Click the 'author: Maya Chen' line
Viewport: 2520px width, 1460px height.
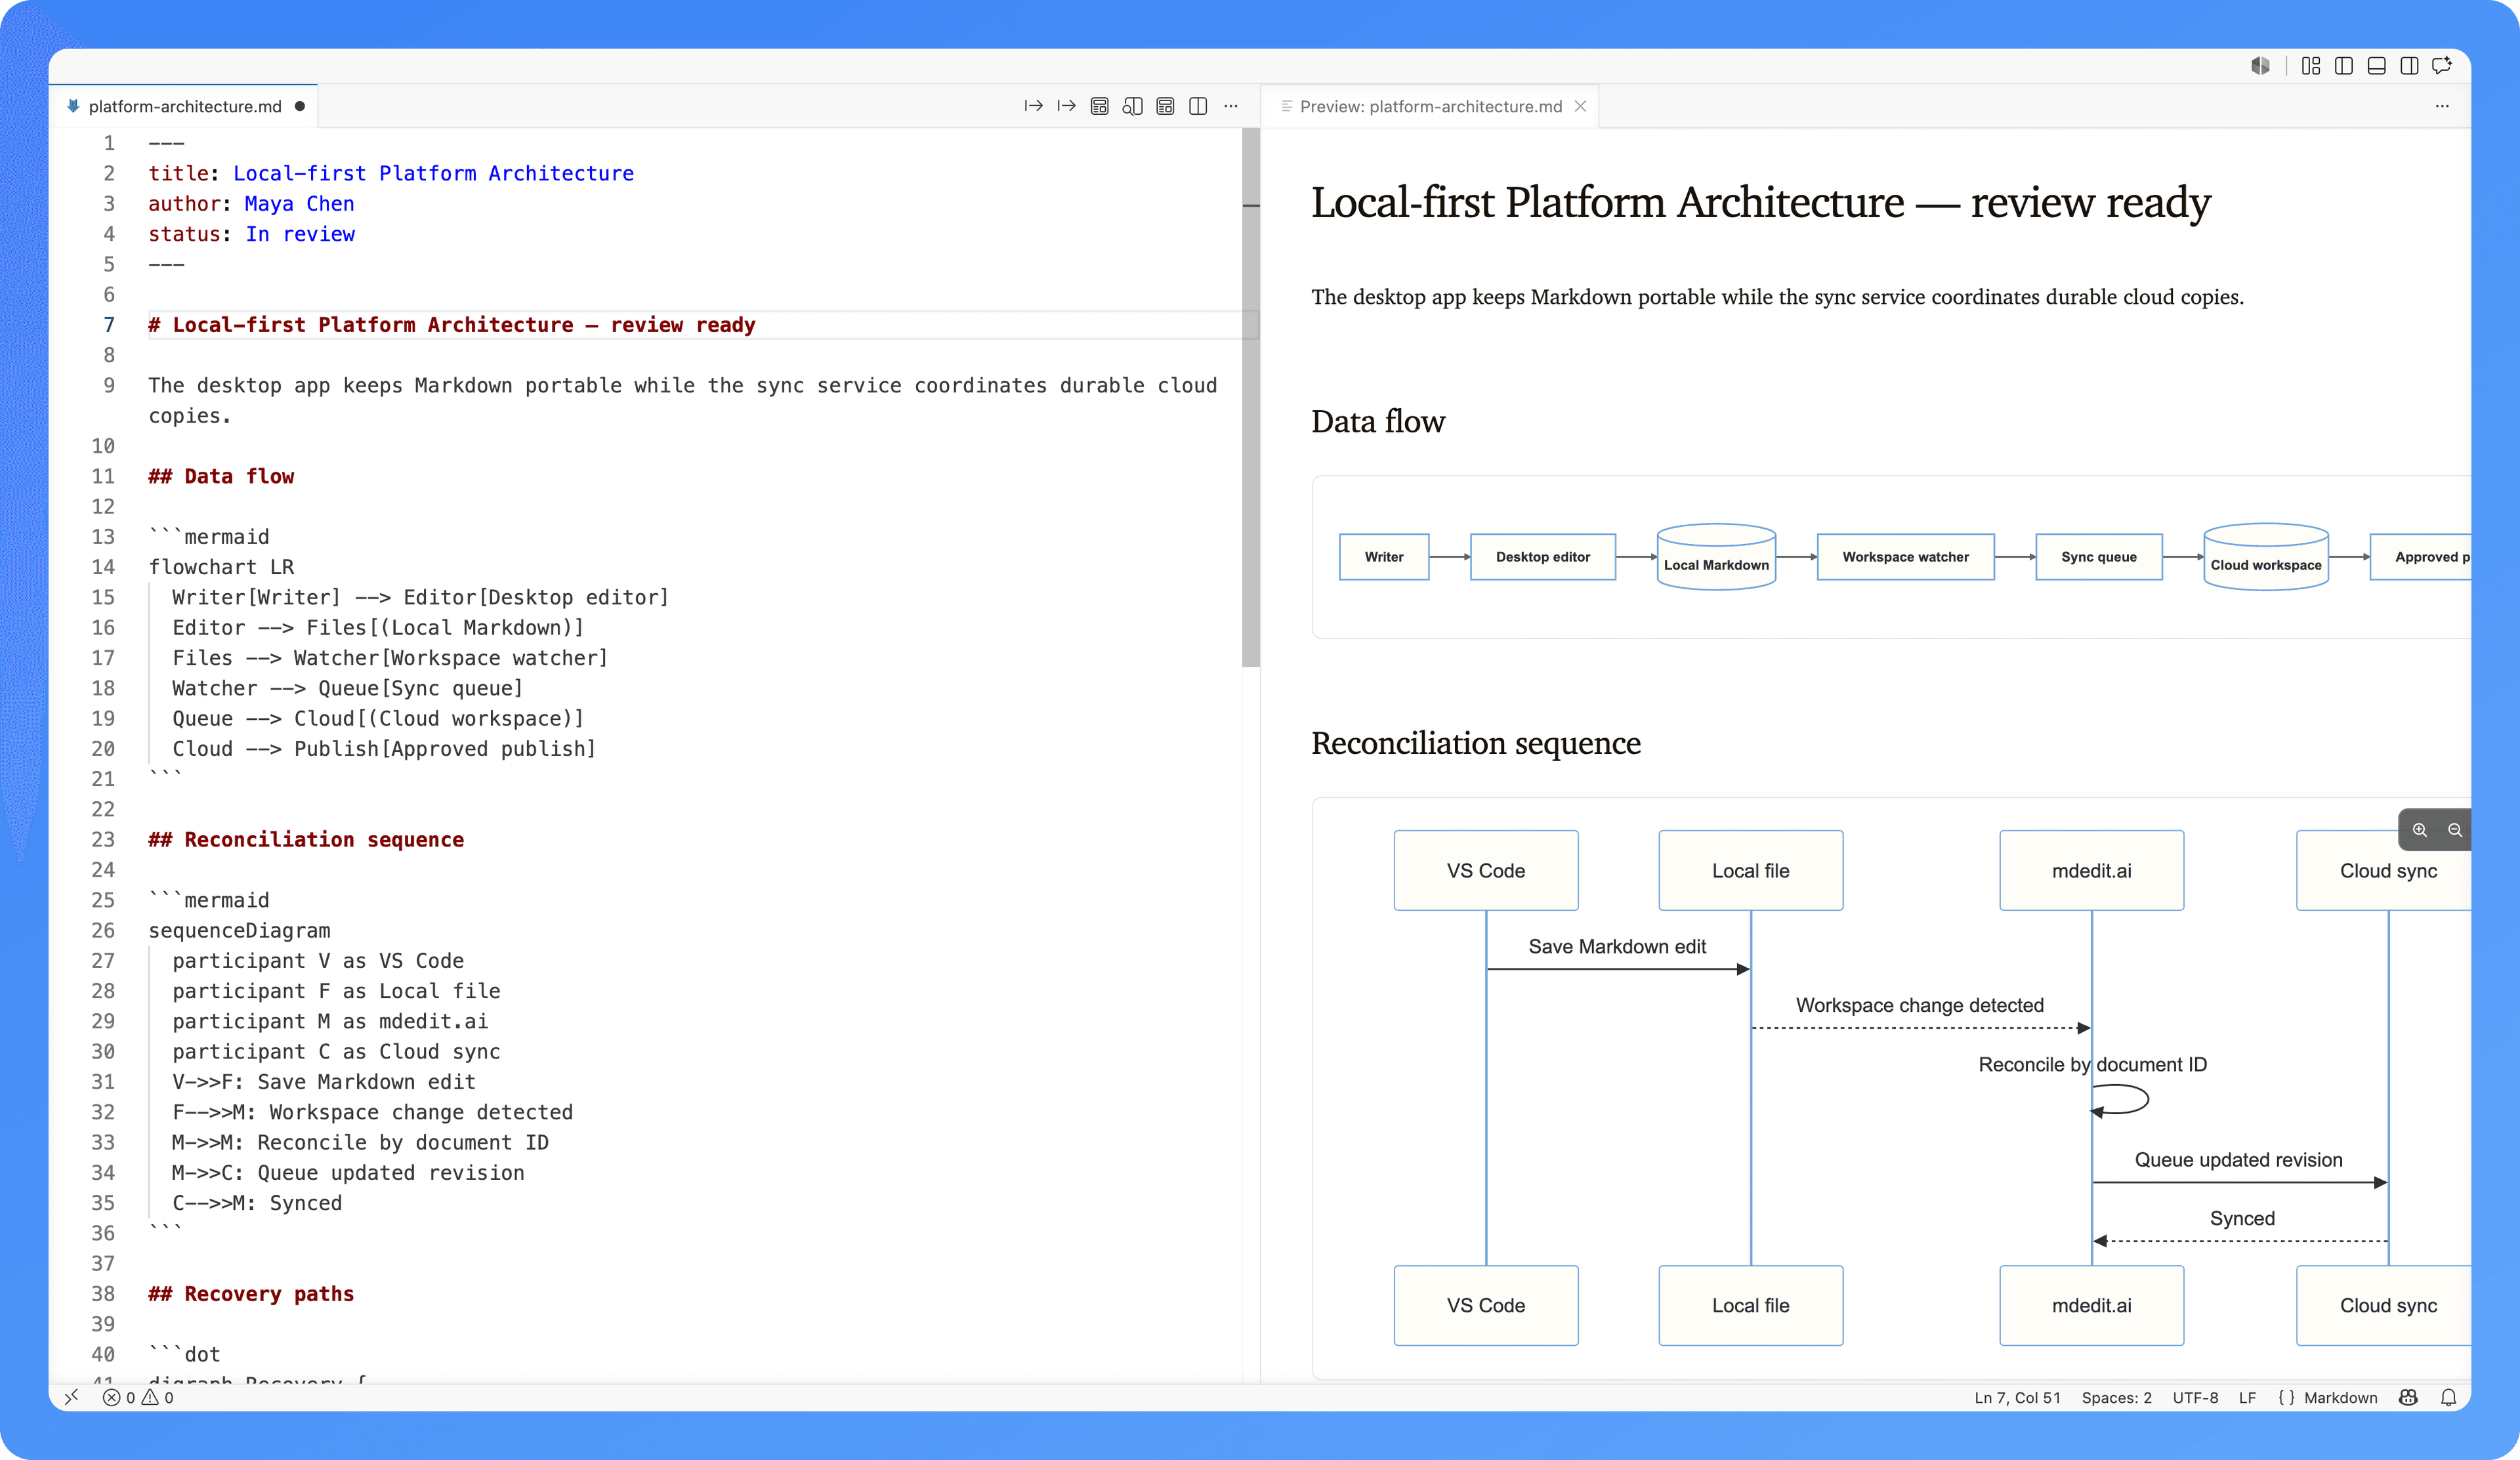point(251,204)
